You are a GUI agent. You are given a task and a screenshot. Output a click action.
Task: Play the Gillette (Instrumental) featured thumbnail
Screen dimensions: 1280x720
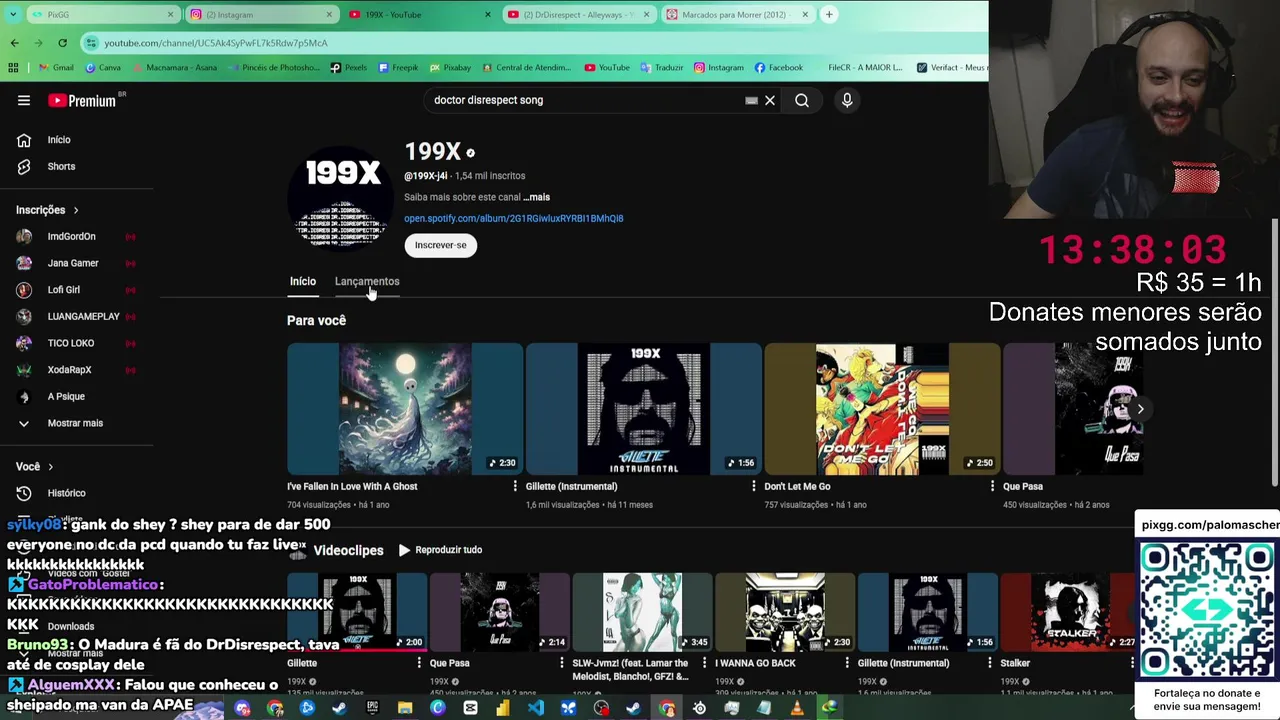point(644,409)
